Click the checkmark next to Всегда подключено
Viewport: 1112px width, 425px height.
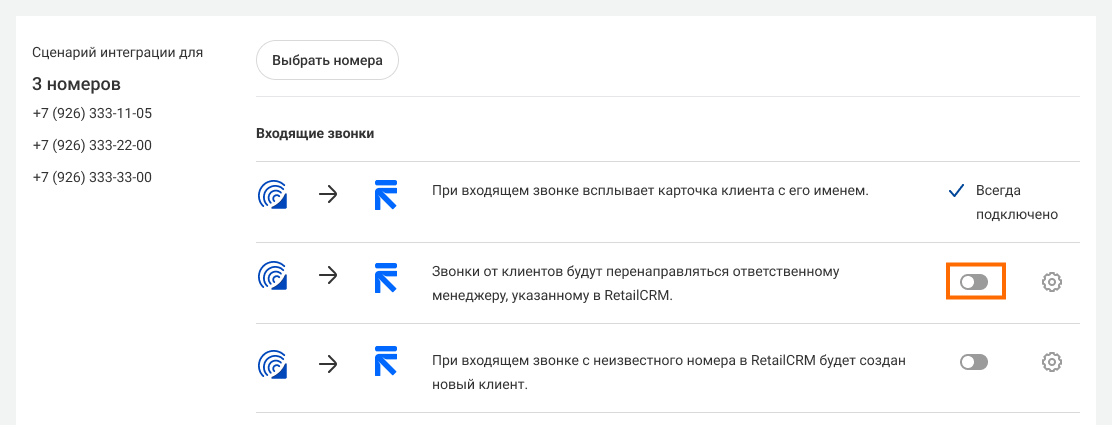(956, 191)
